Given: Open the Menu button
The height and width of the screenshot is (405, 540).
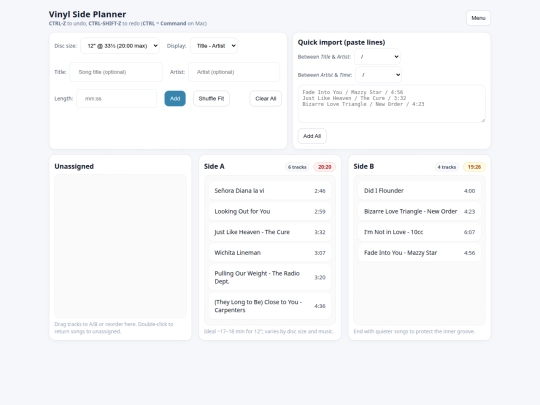Looking at the screenshot, I should [478, 18].
